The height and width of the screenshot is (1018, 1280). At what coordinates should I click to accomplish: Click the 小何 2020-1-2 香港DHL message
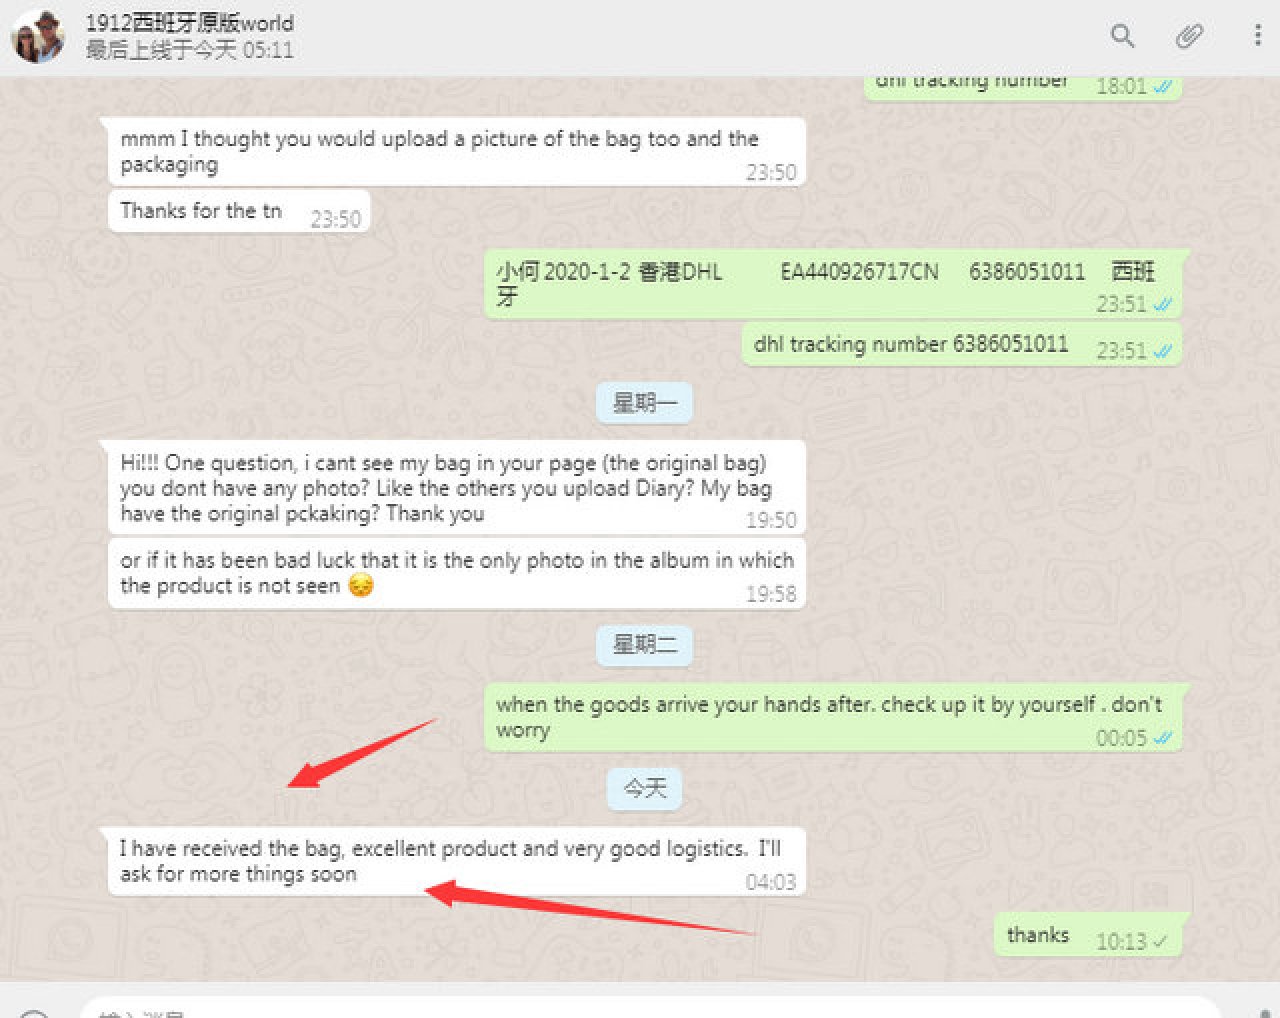pos(834,285)
